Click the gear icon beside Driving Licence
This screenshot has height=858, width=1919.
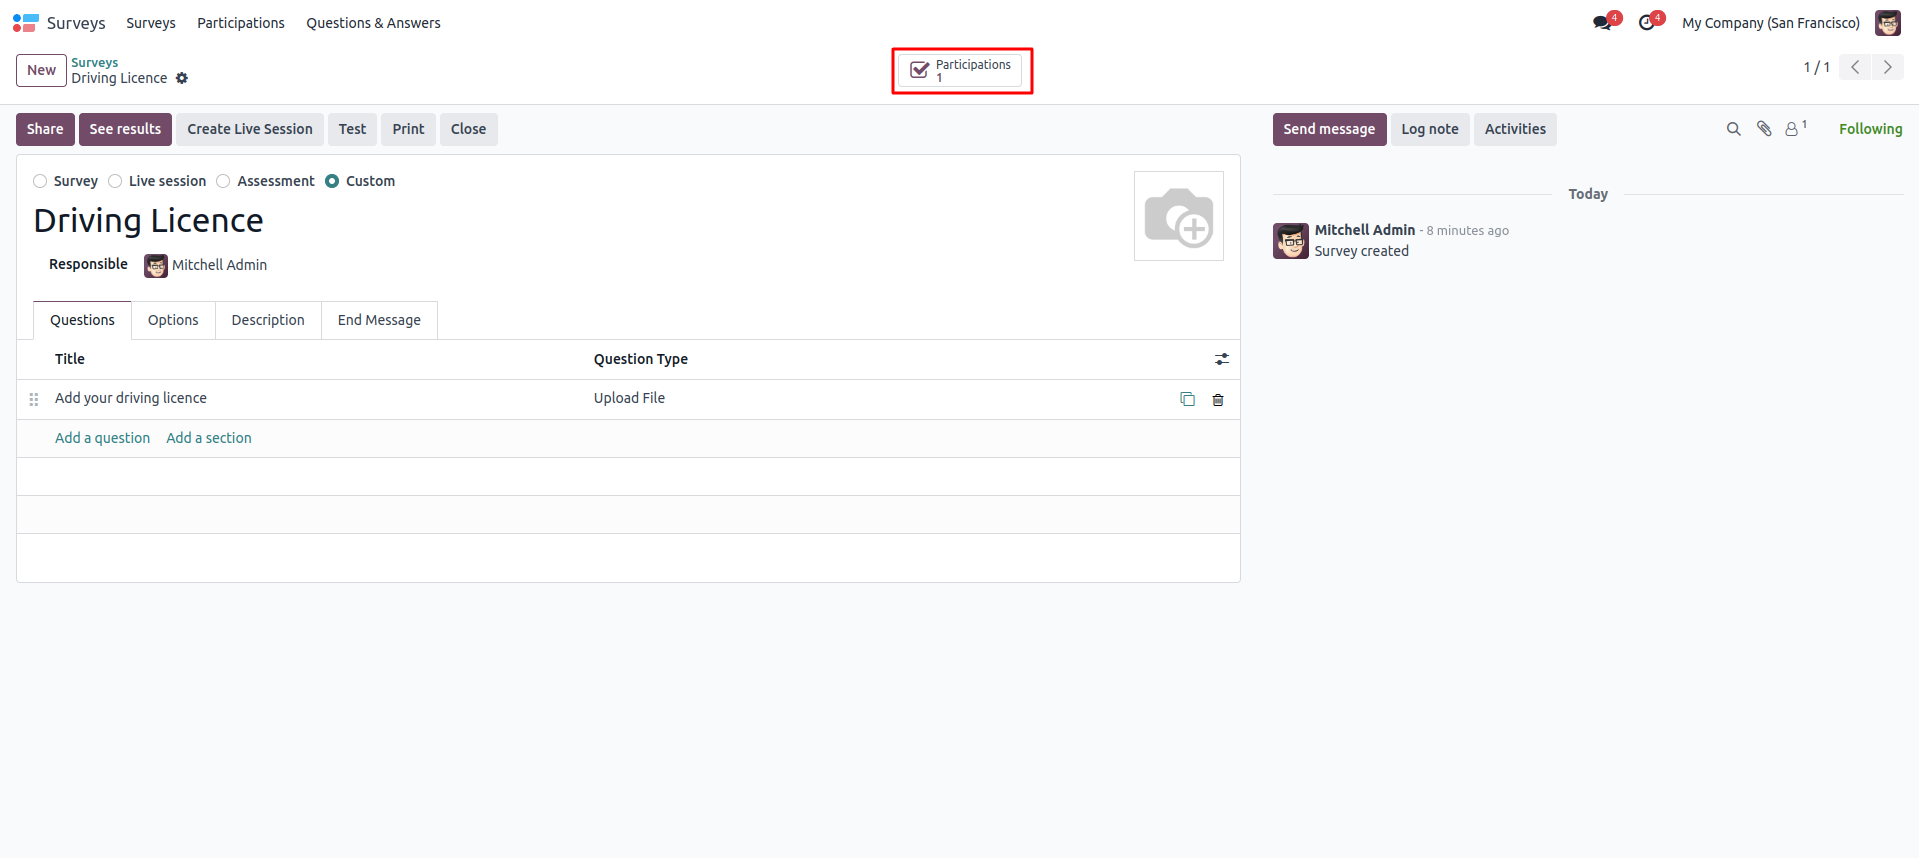tap(182, 78)
